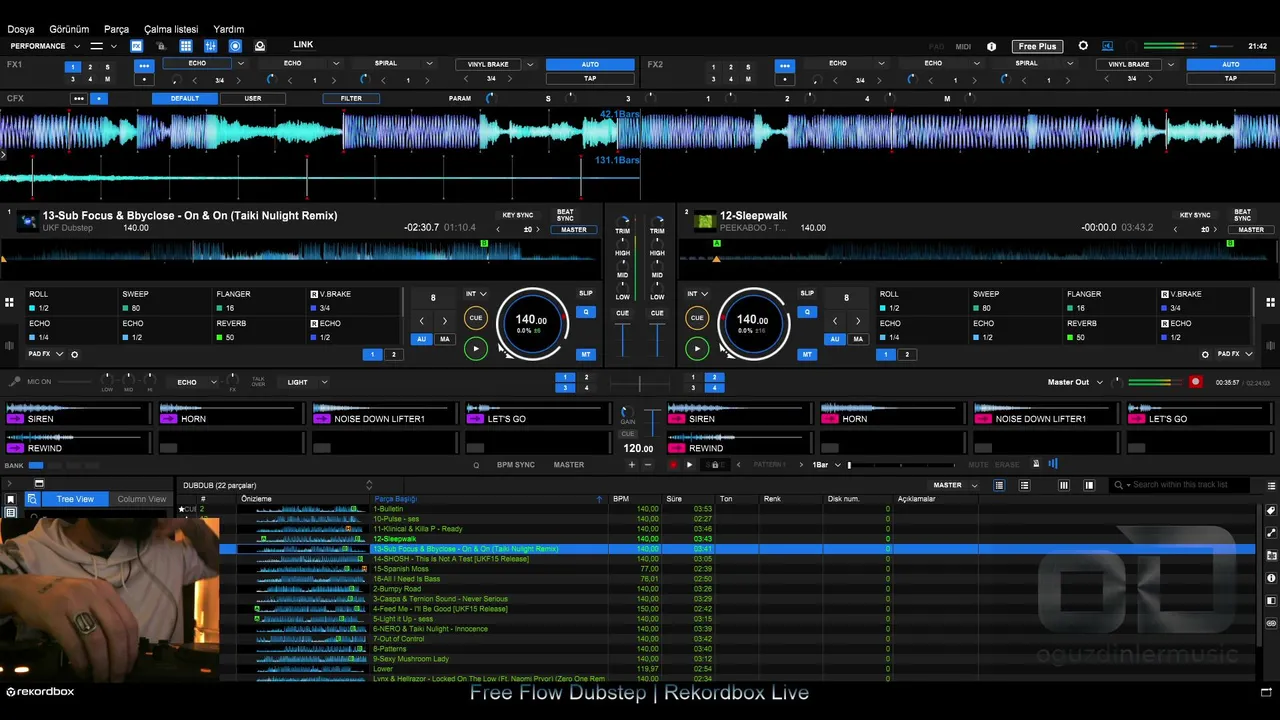
Task: Click sampler BPM SYNC button
Action: click(516, 465)
